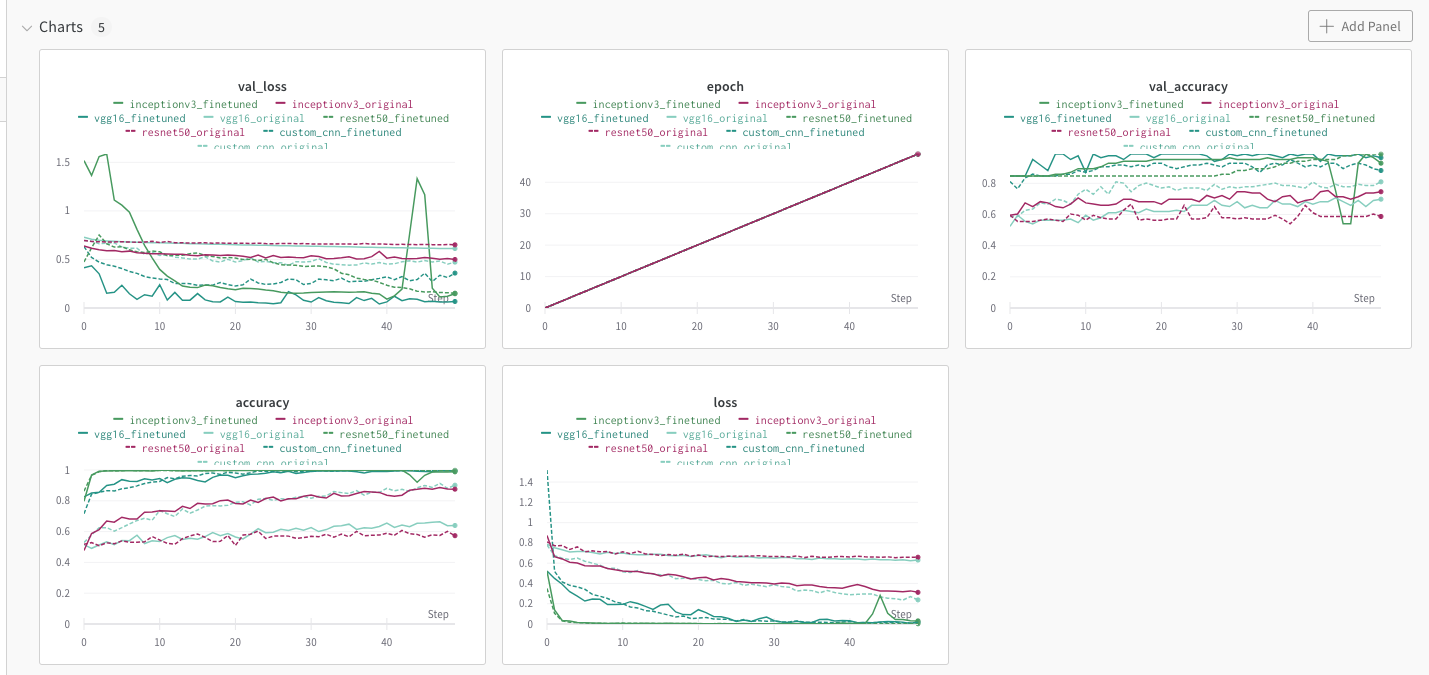
Task: Select the Charts section header label
Action: click(x=61, y=27)
